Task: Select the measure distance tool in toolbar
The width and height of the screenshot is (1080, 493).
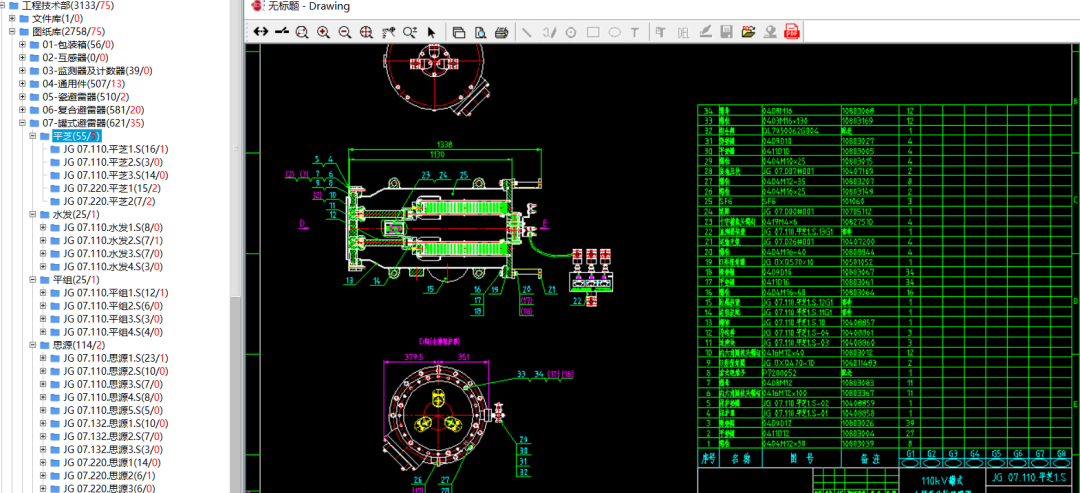Action: click(x=280, y=32)
